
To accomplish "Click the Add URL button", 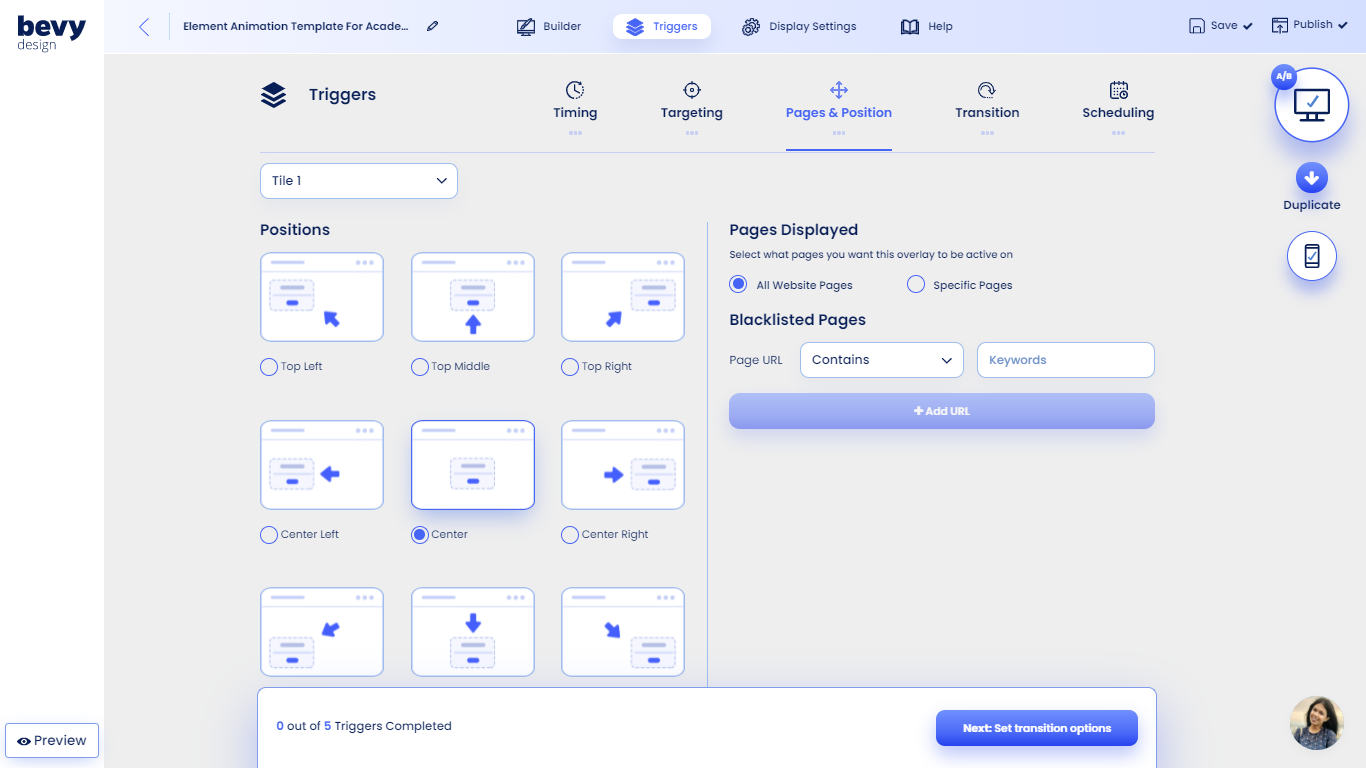I will click(x=941, y=411).
